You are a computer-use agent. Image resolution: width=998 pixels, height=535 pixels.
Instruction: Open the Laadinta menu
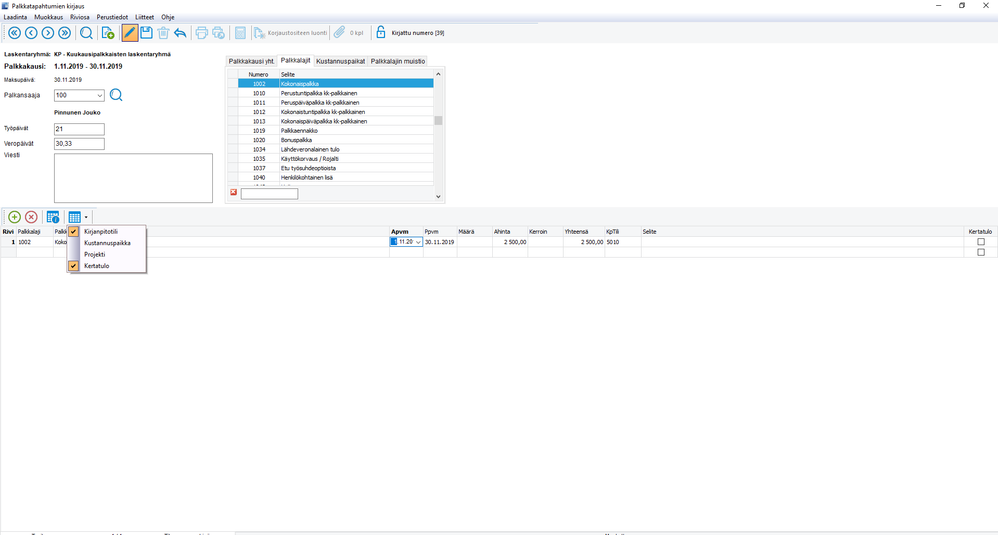15,17
